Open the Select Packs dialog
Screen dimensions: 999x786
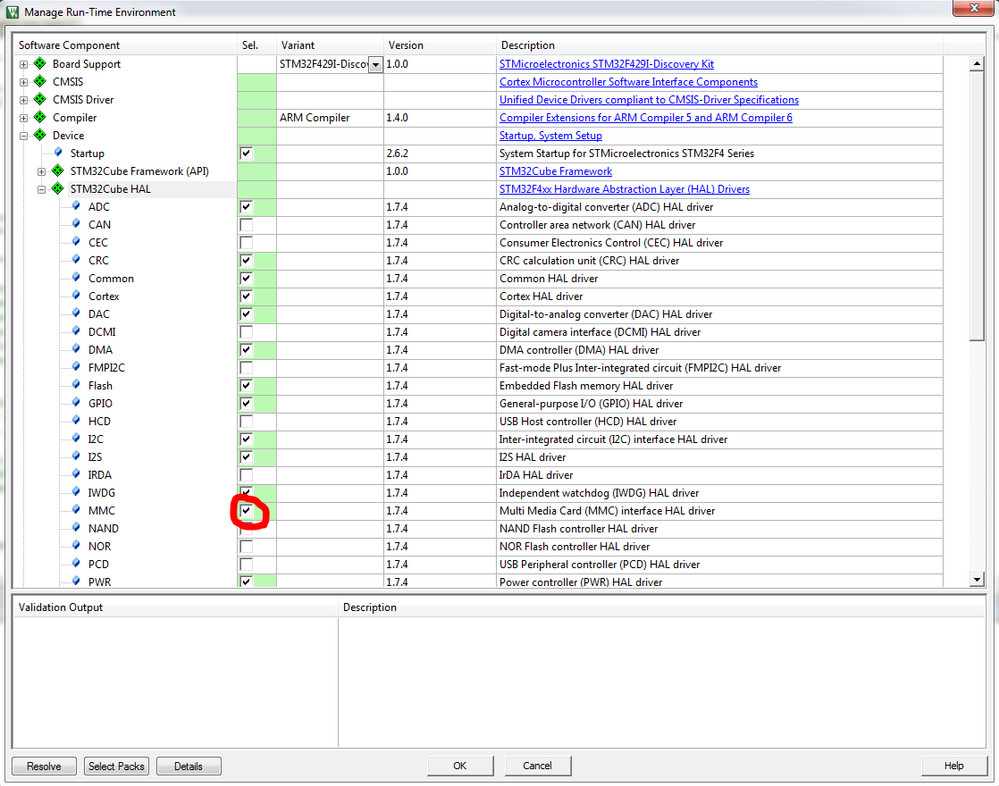116,766
